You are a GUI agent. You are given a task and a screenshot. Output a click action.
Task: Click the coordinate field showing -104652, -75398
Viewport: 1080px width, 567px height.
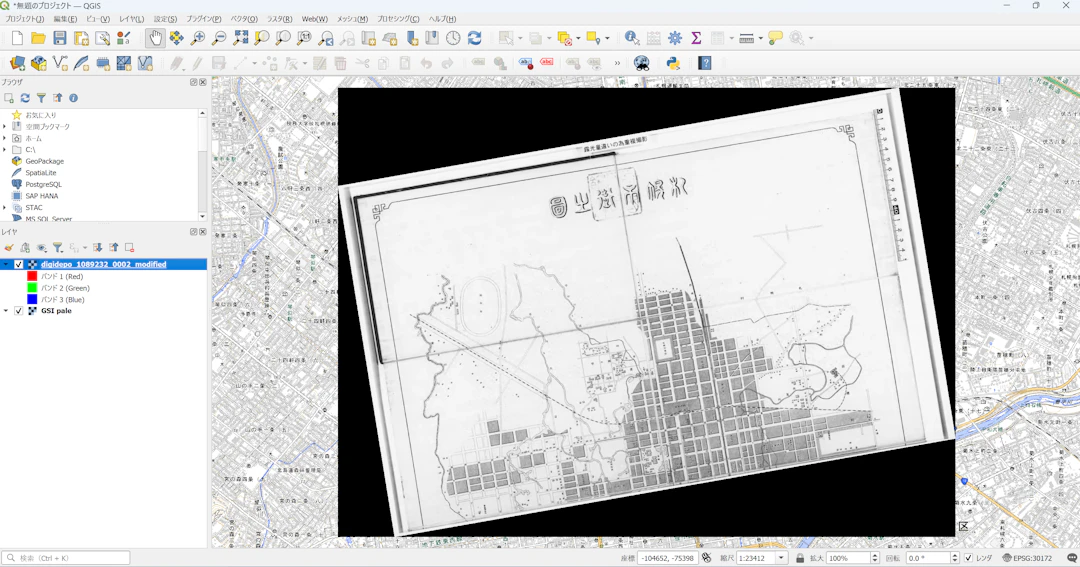click(x=667, y=558)
